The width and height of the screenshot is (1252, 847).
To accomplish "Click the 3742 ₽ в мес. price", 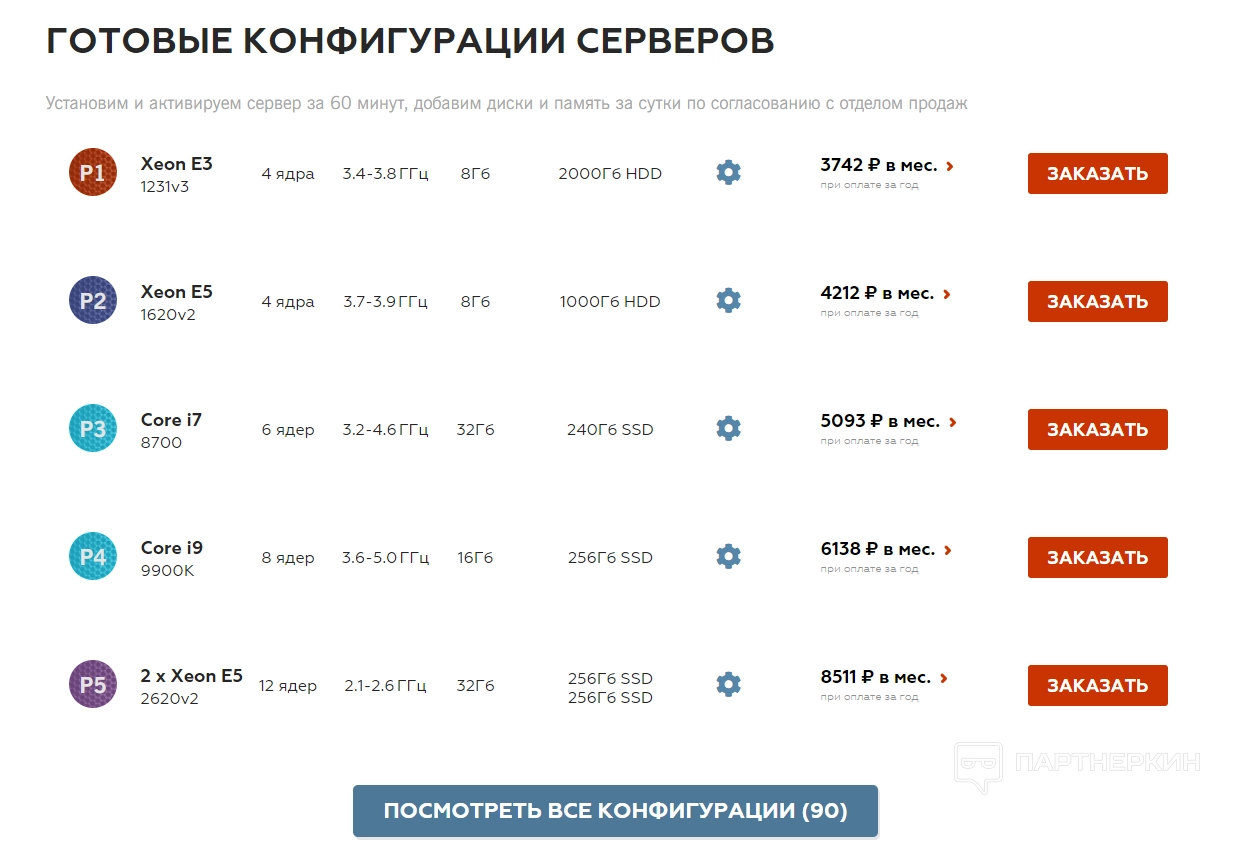I will click(x=880, y=165).
